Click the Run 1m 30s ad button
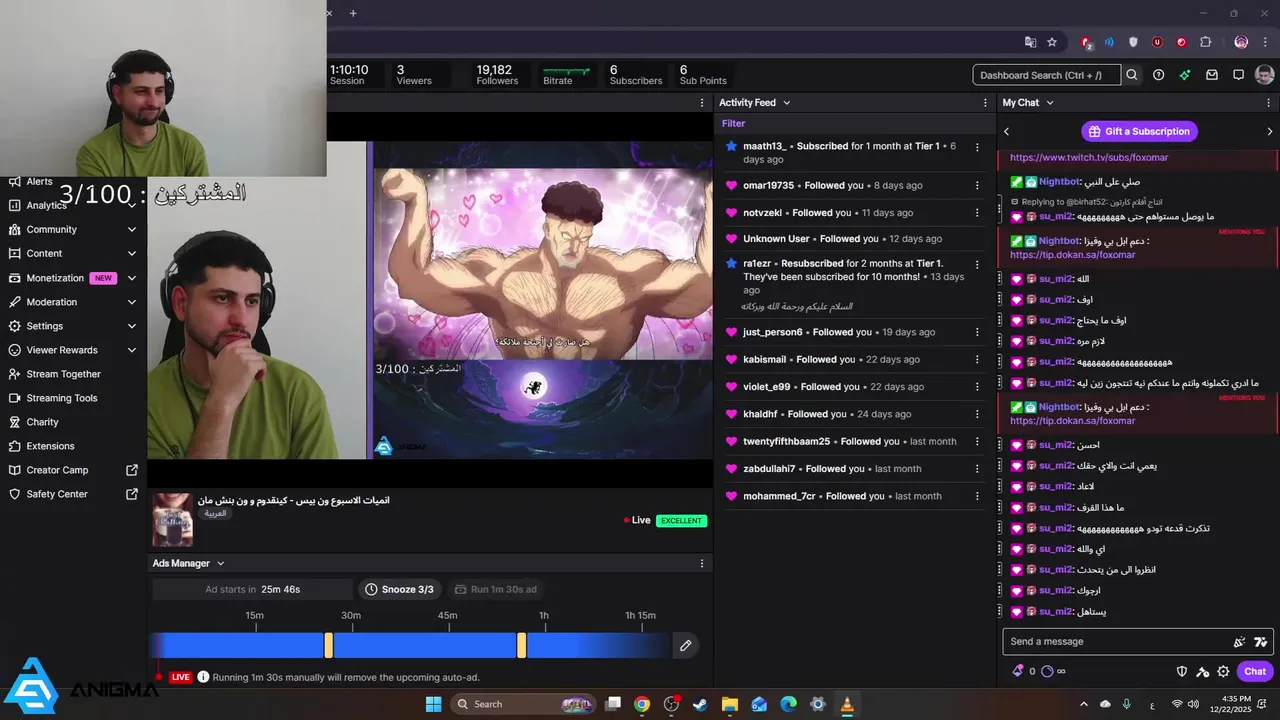The width and height of the screenshot is (1280, 720). click(x=498, y=589)
